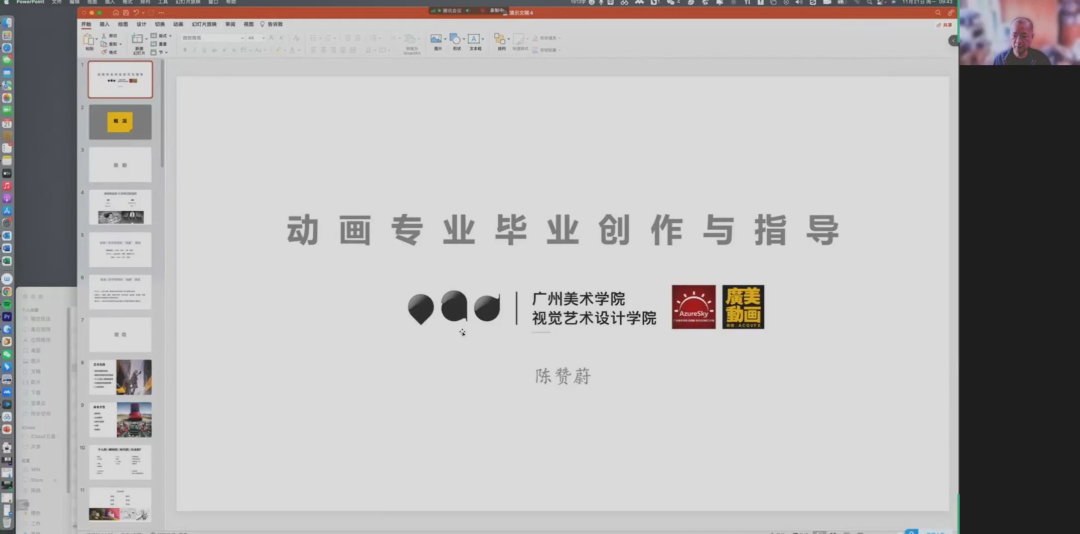Click the Shapes (形状) icon
The width and height of the screenshot is (1080, 534).
455,39
